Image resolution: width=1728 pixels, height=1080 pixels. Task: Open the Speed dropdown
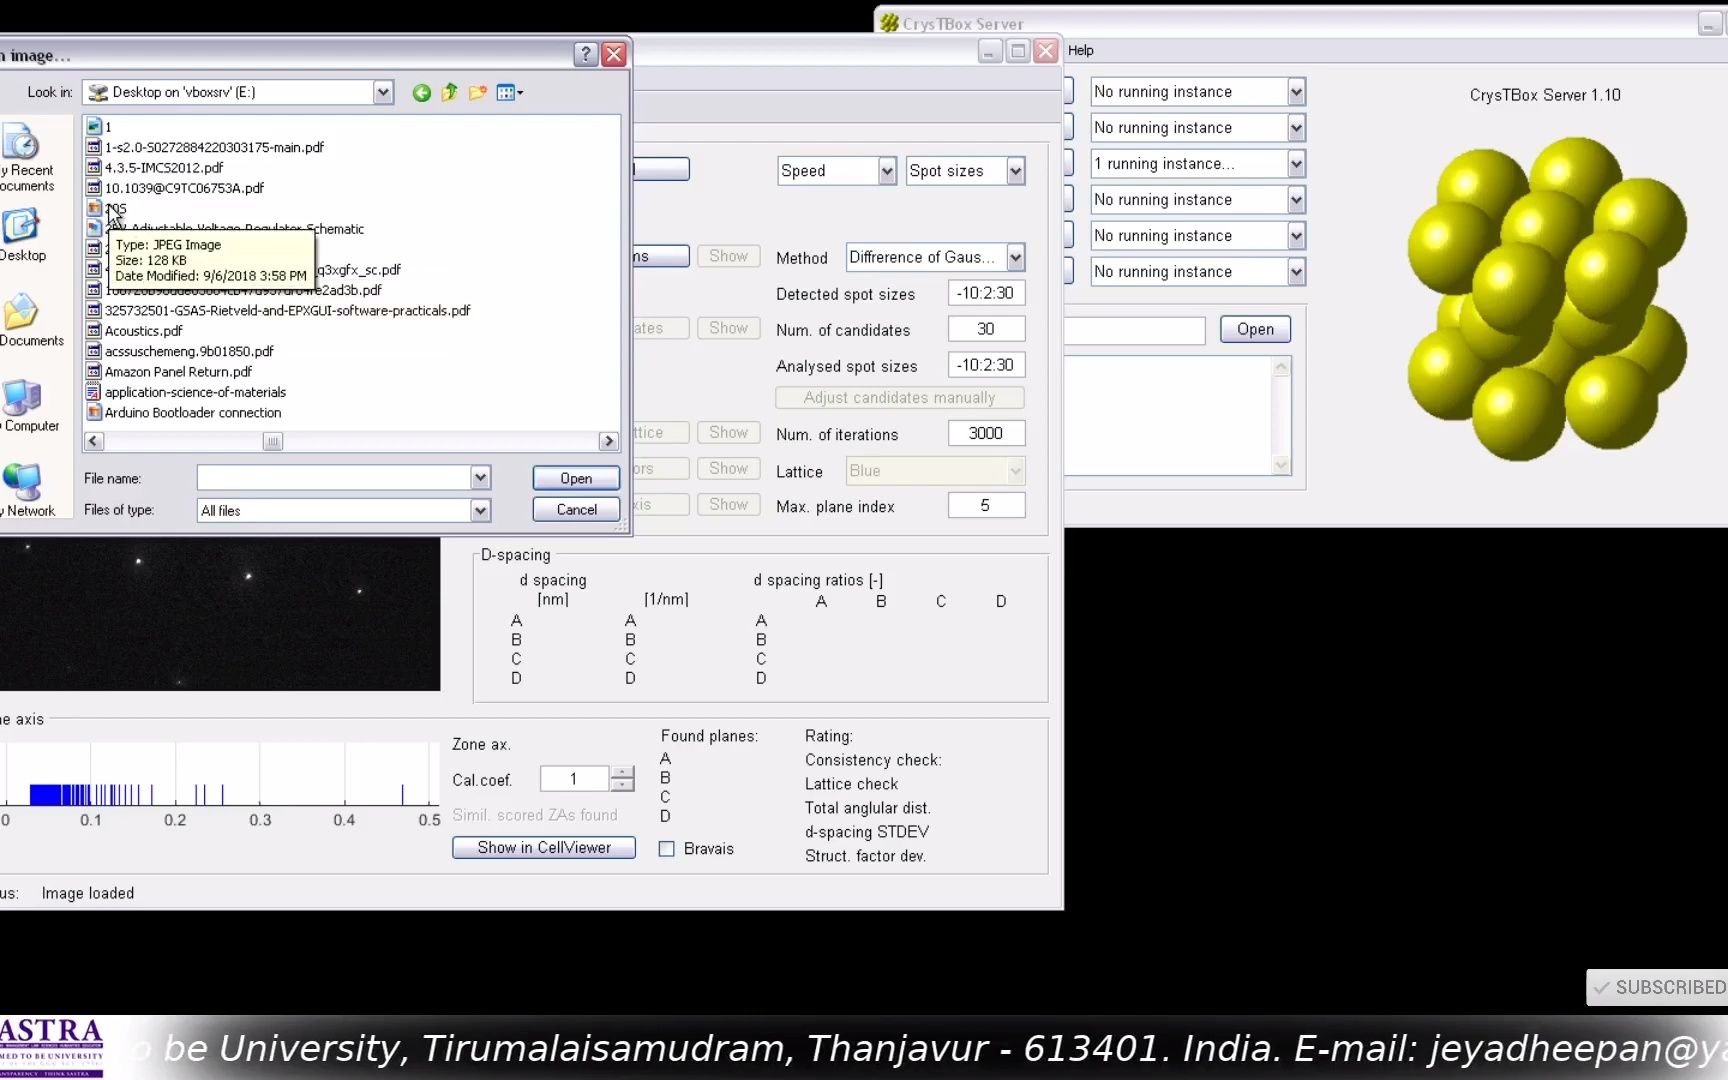point(886,170)
